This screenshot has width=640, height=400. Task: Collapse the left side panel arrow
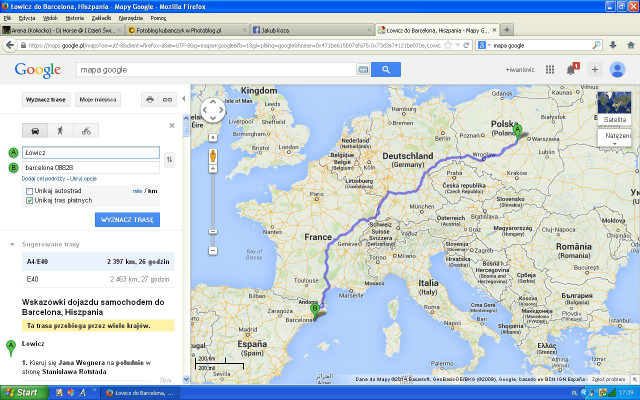[183, 99]
